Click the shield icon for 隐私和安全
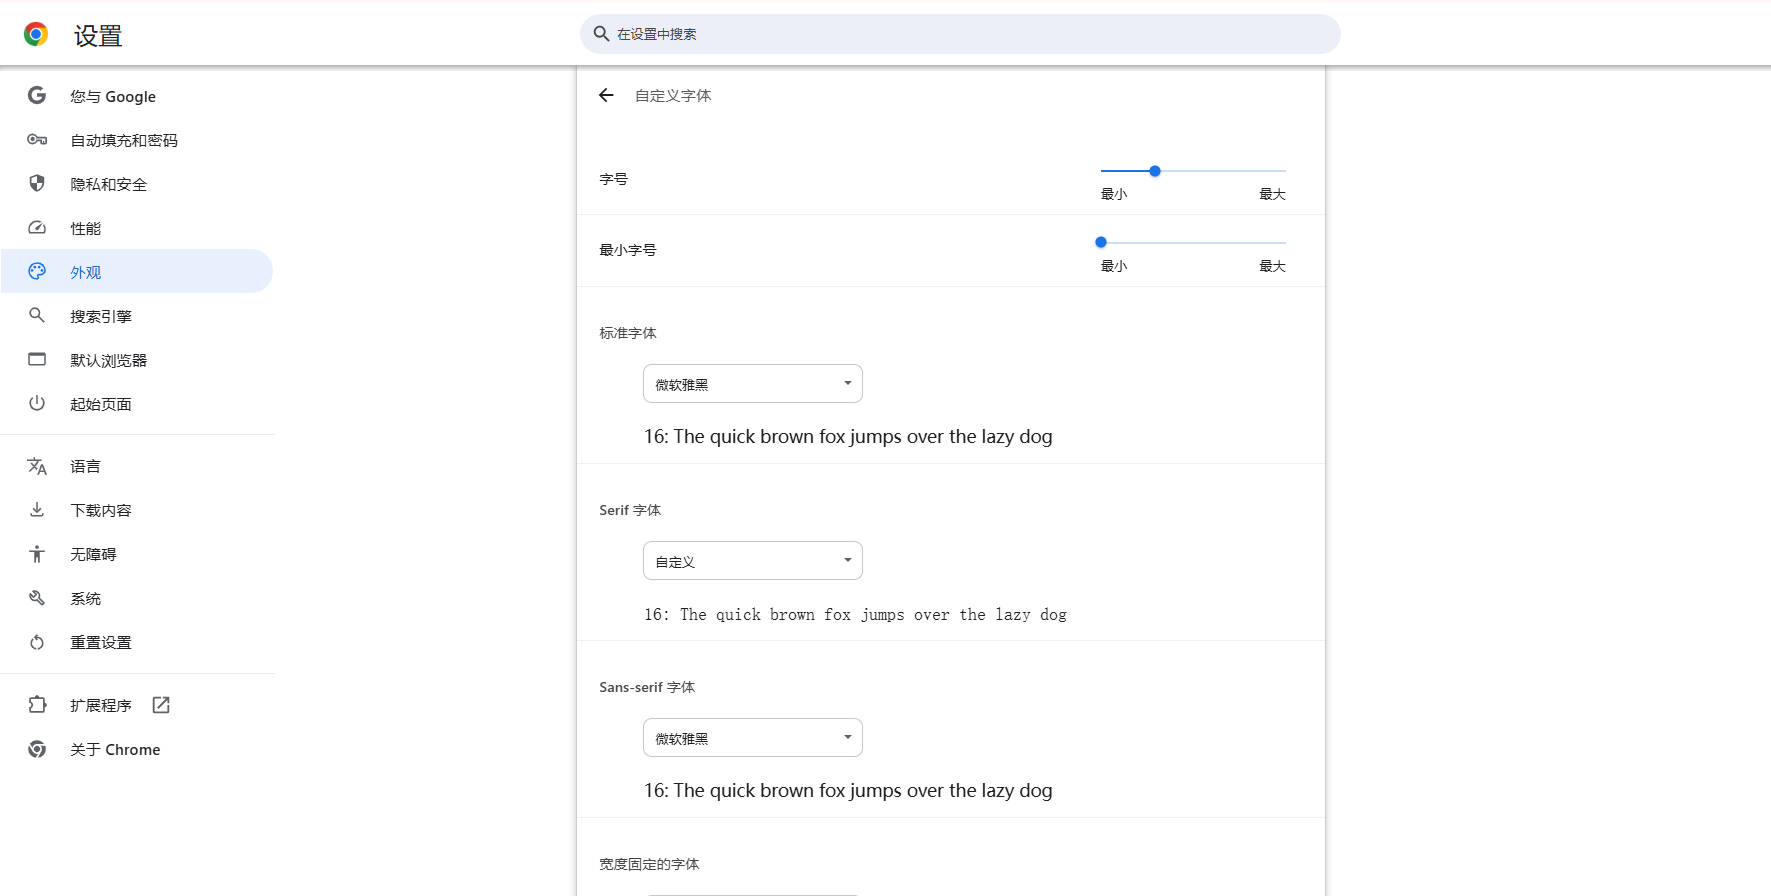Image resolution: width=1771 pixels, height=896 pixels. (x=37, y=184)
